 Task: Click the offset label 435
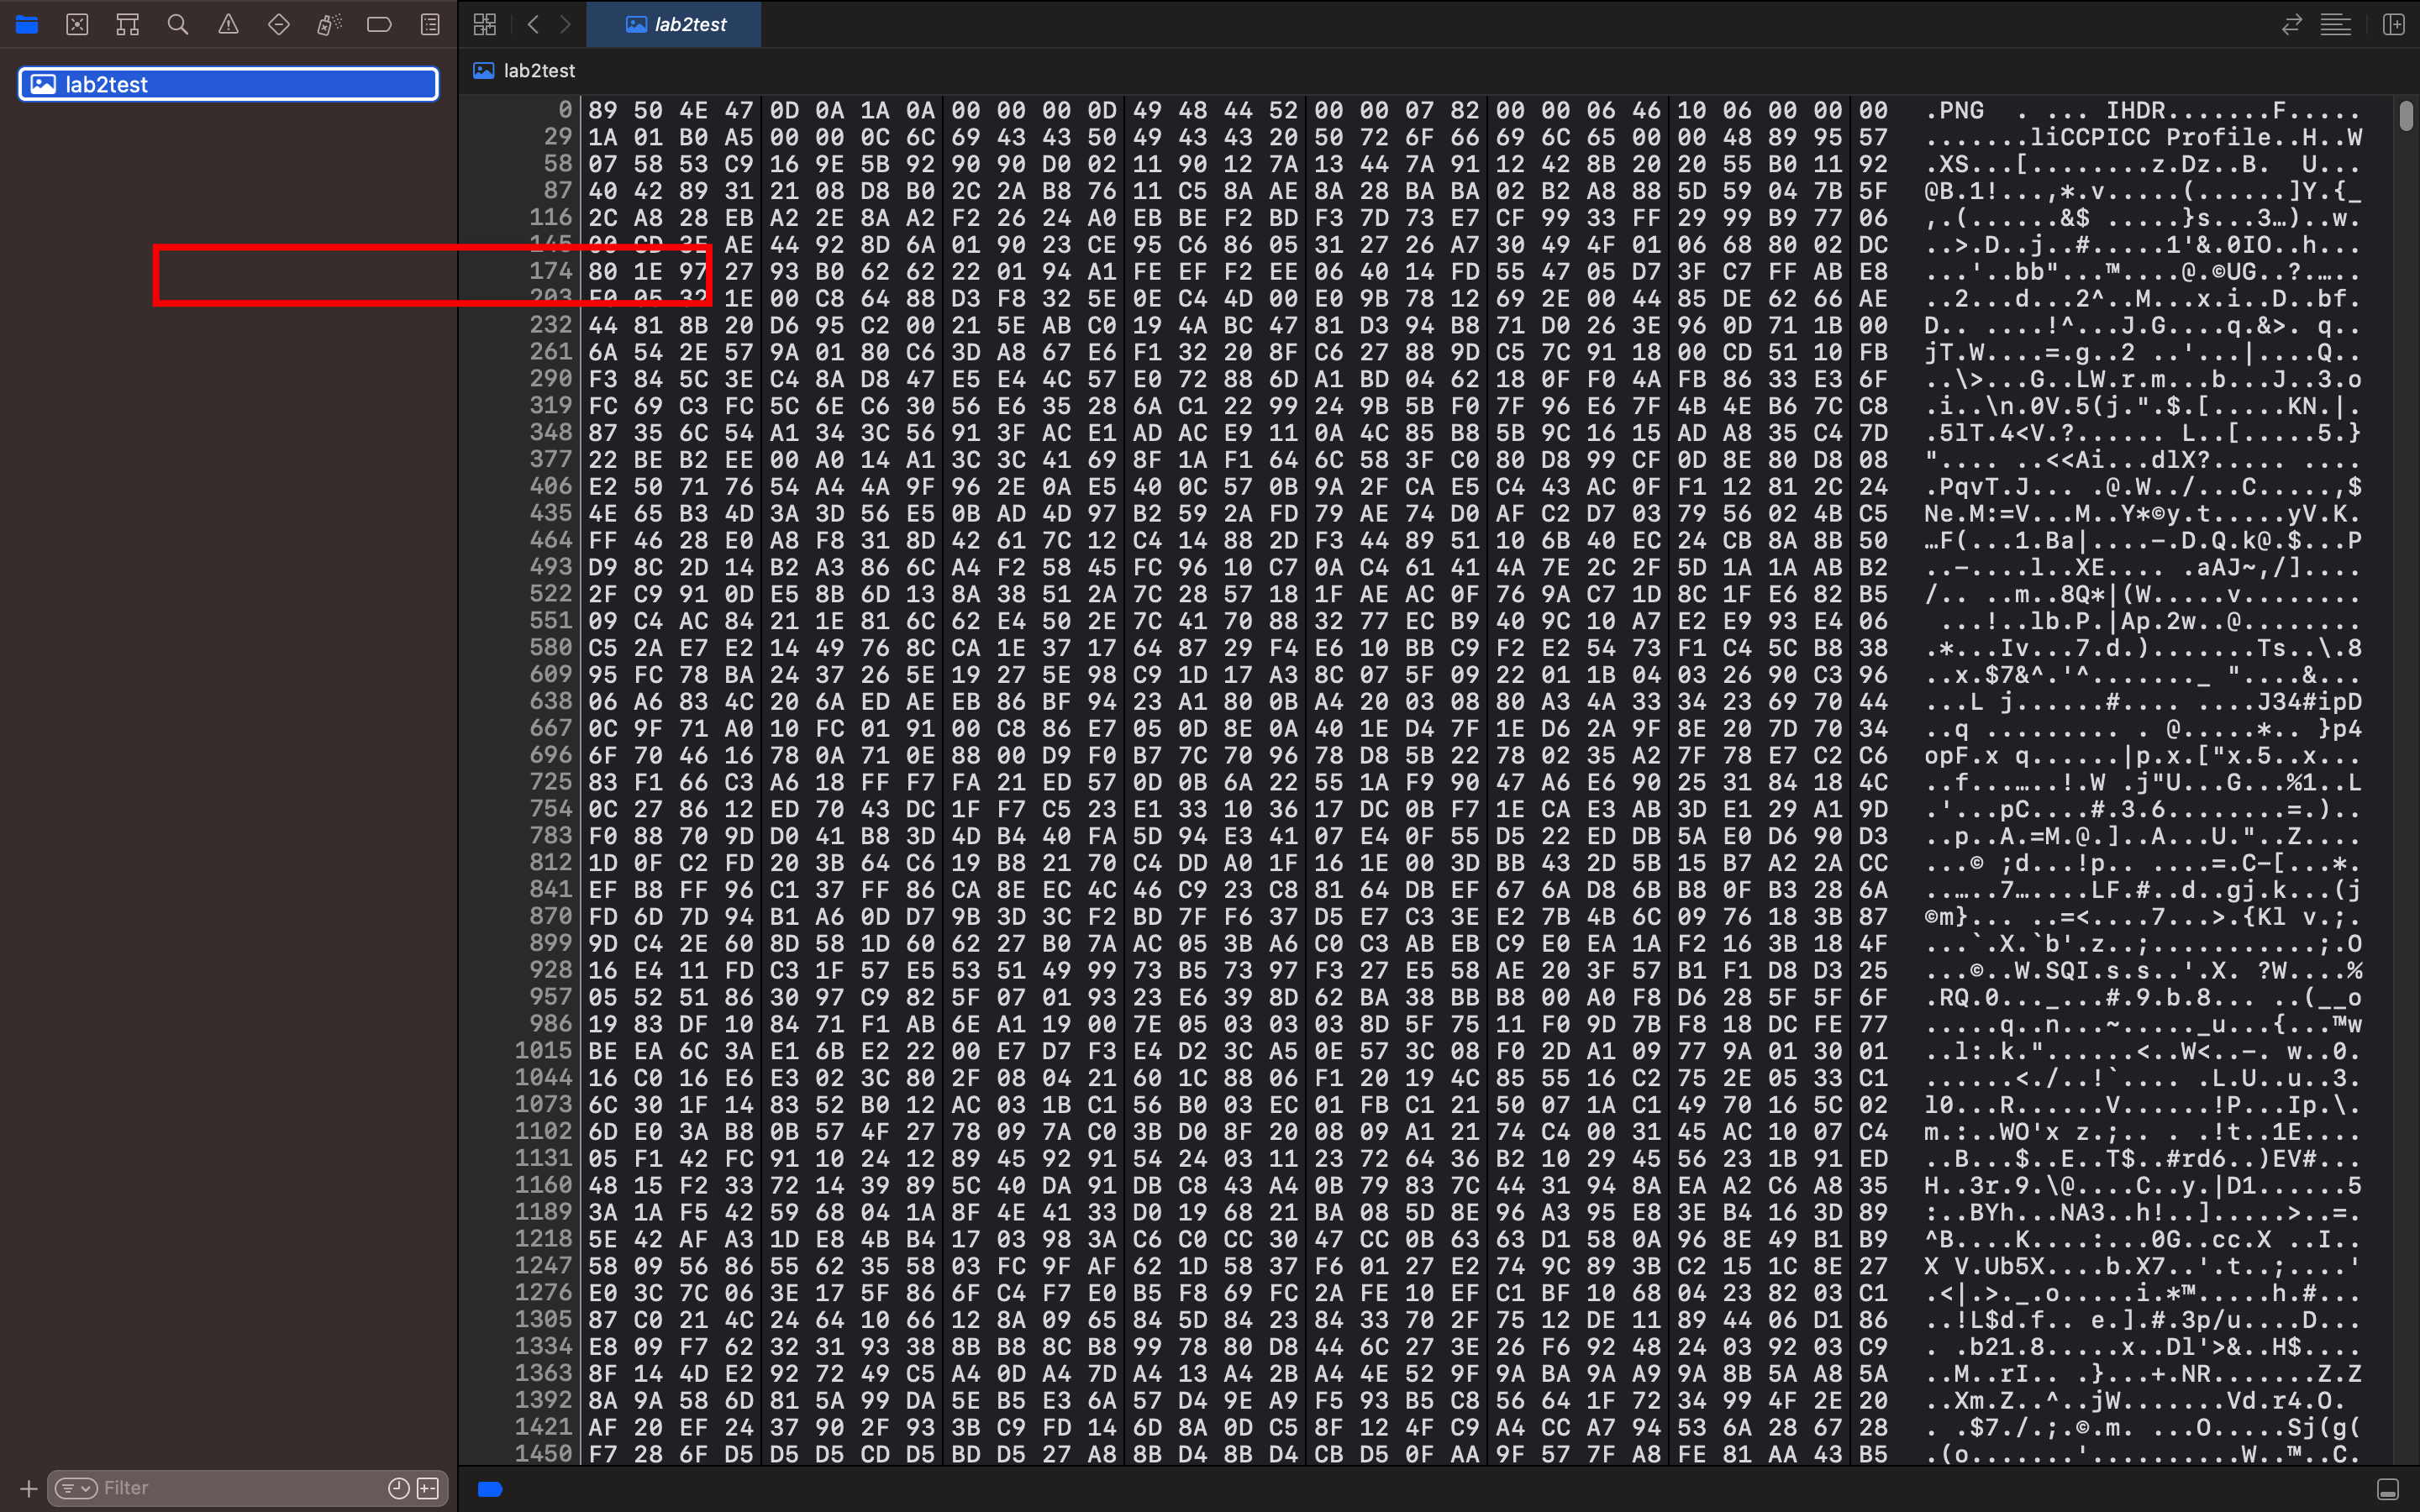[x=551, y=513]
